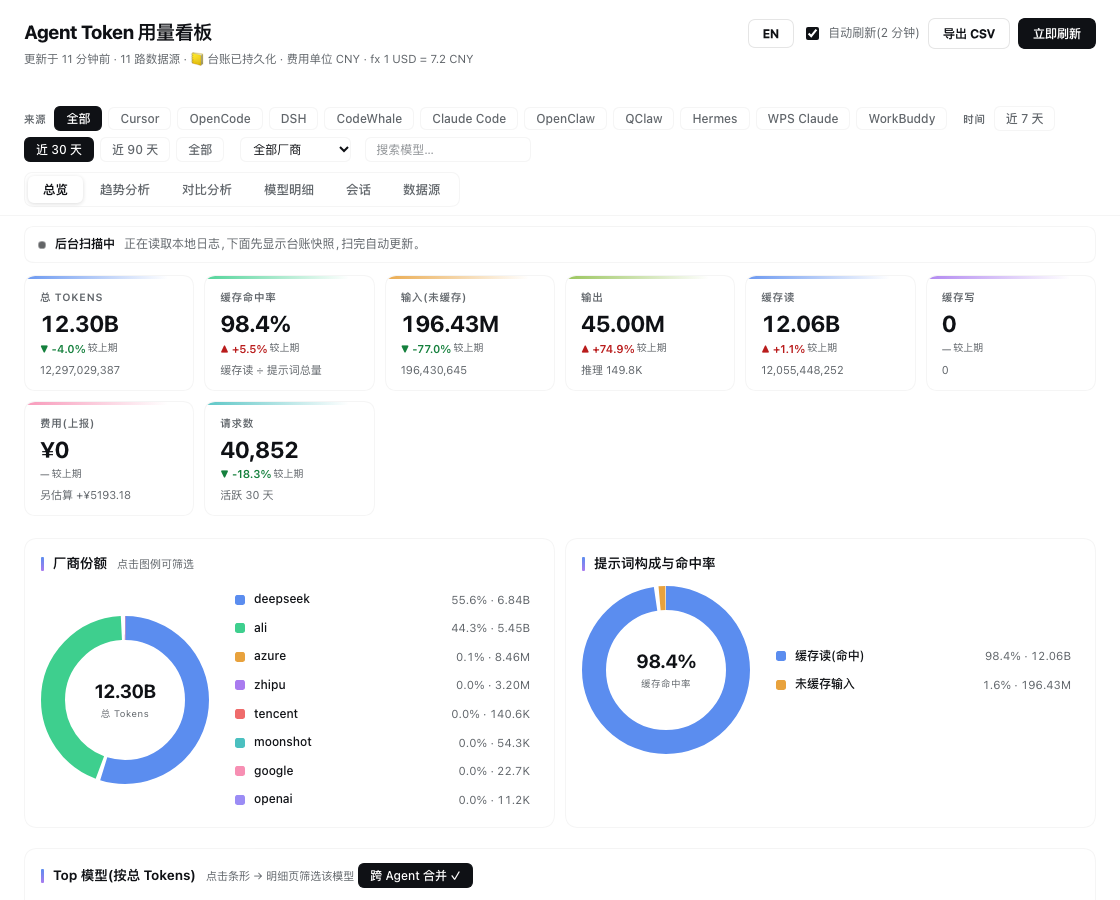This screenshot has width=1120, height=900.
Task: Open the 全部厂商 vendor dropdown
Action: coord(296,149)
